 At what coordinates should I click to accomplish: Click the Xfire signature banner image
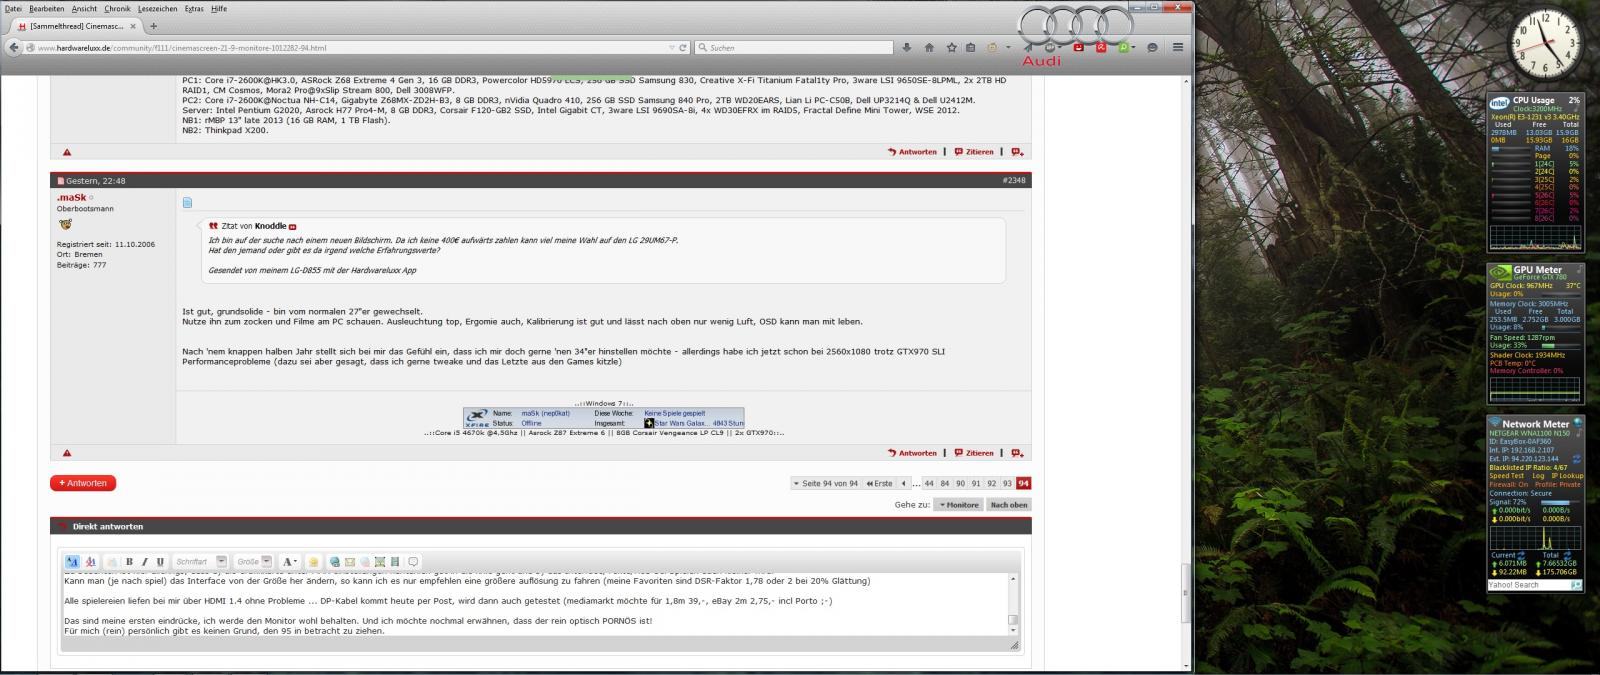click(603, 418)
